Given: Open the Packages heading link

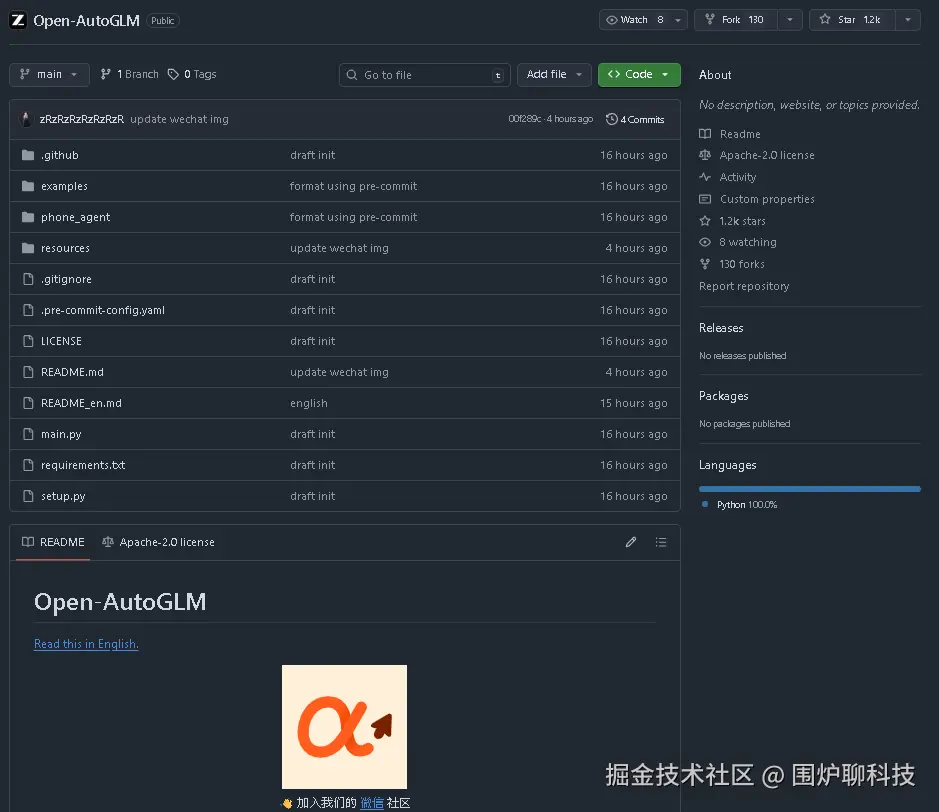Looking at the screenshot, I should click(x=723, y=396).
